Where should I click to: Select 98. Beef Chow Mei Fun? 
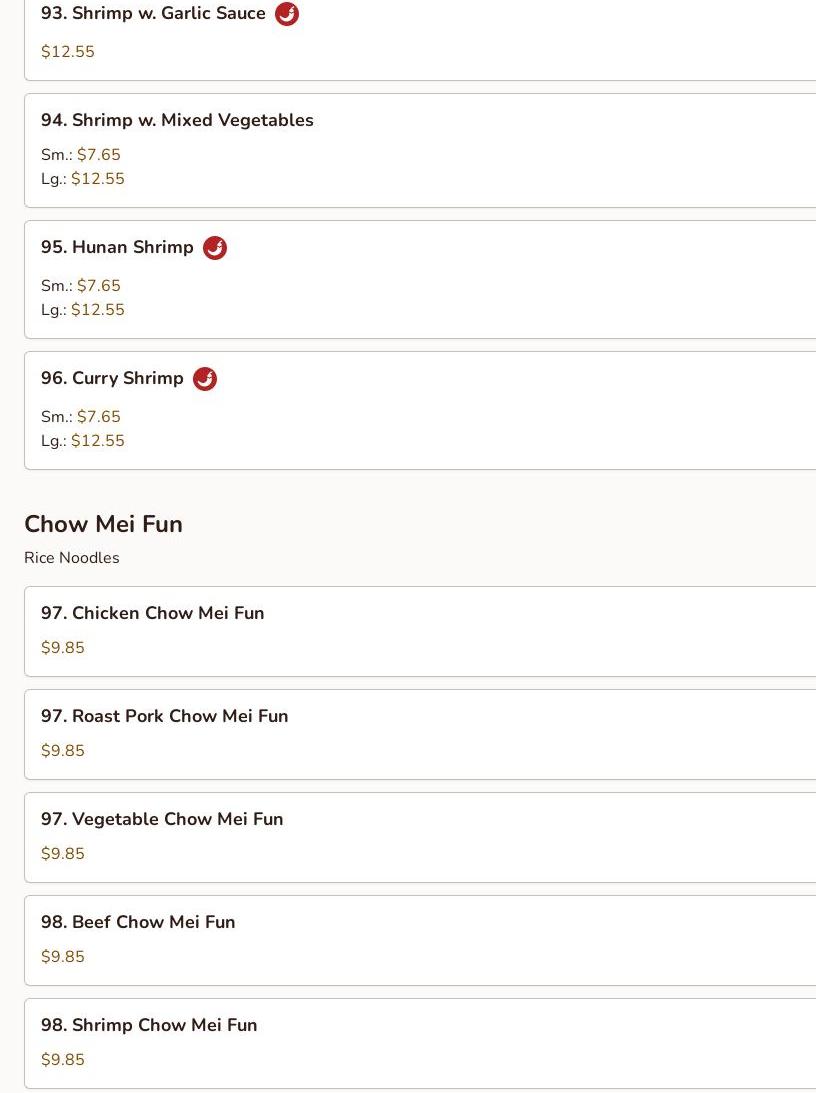tap(138, 922)
